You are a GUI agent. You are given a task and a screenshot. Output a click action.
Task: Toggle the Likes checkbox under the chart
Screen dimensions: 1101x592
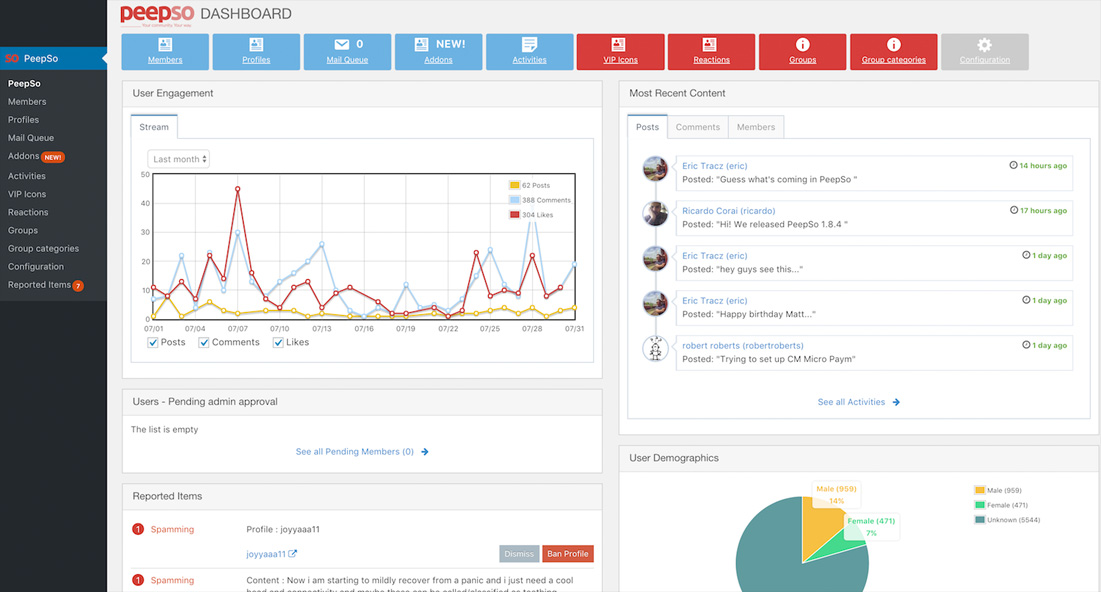click(x=278, y=342)
